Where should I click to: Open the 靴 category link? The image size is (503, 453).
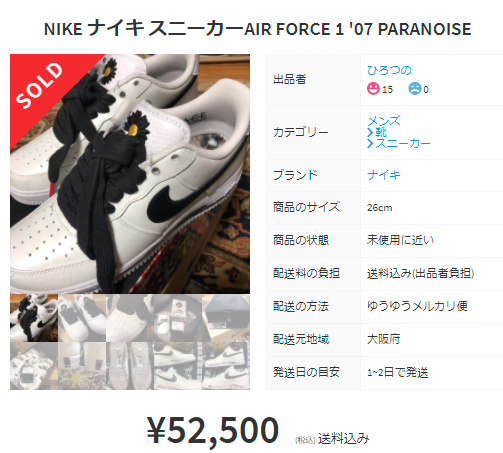381,132
